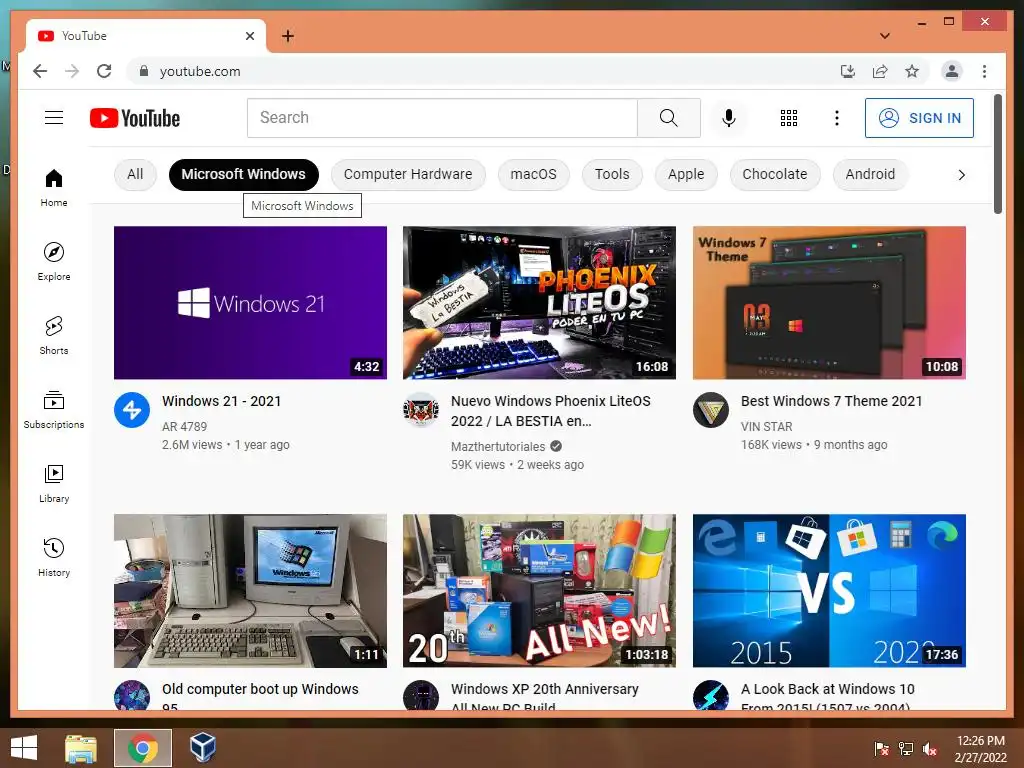Viewport: 1024px width, 768px height.
Task: Play the old Windows 95 computer thumbnail
Action: pos(250,590)
